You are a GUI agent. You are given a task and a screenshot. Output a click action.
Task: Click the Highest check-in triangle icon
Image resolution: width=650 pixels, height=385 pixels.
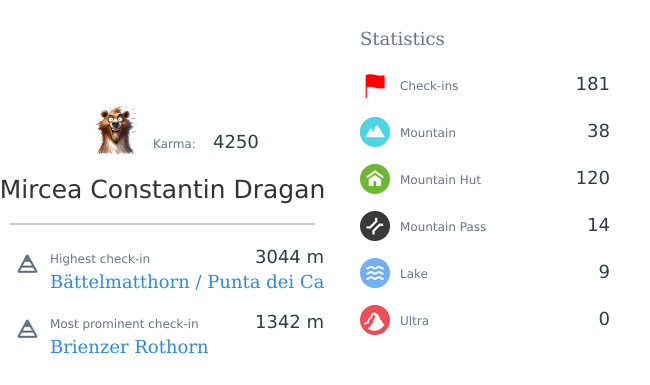(x=27, y=264)
